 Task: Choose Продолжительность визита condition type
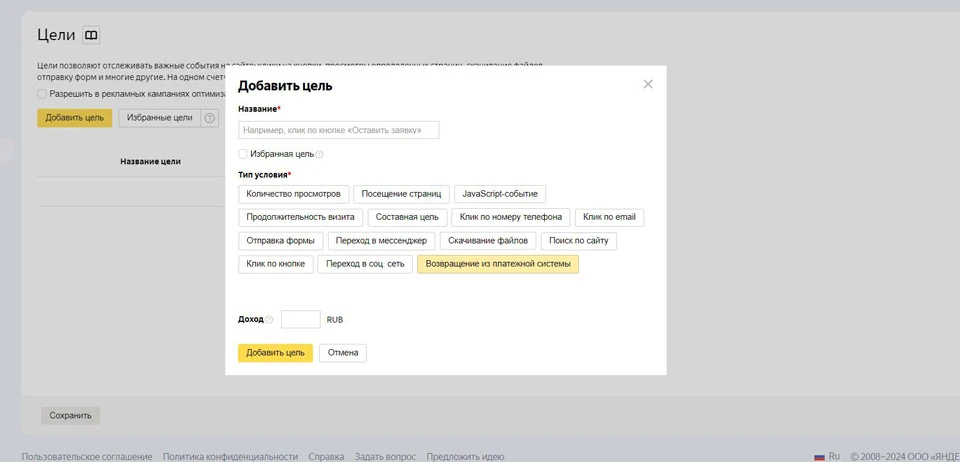coord(301,217)
